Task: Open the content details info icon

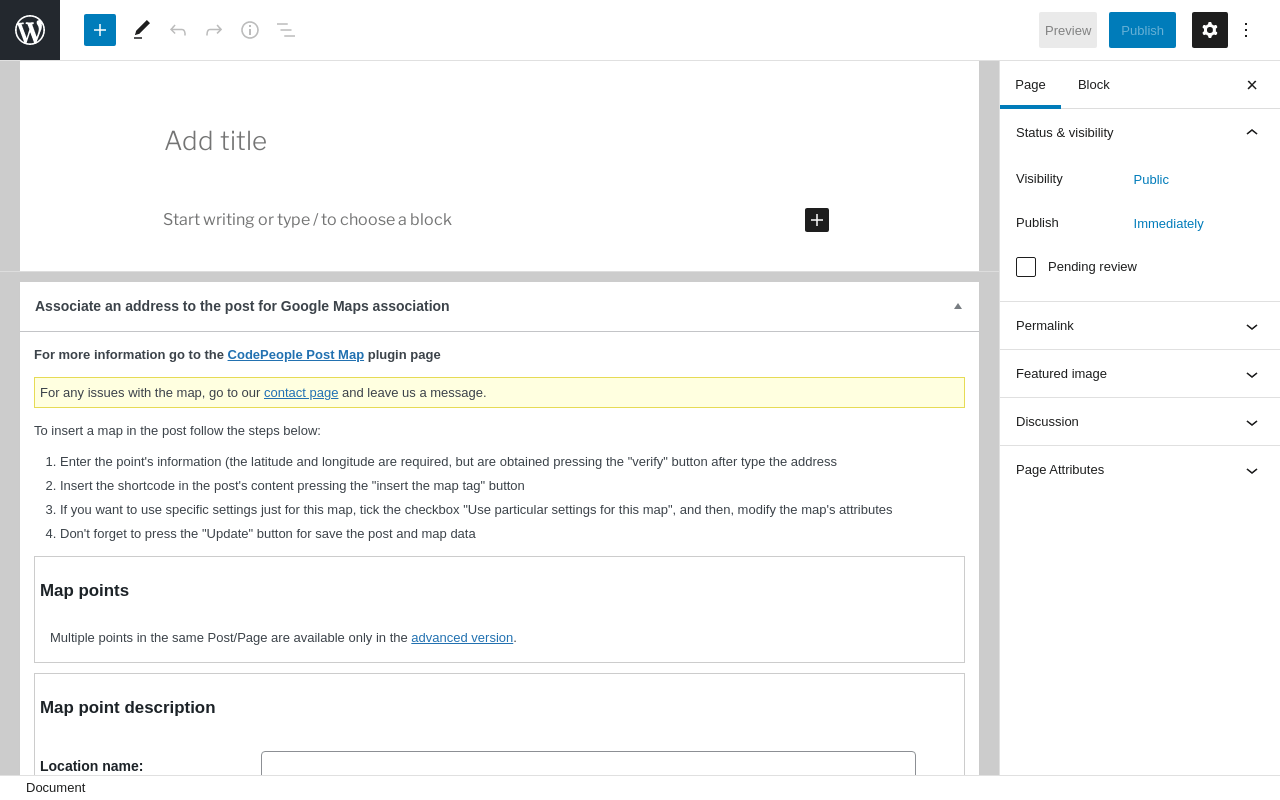Action: (x=250, y=30)
